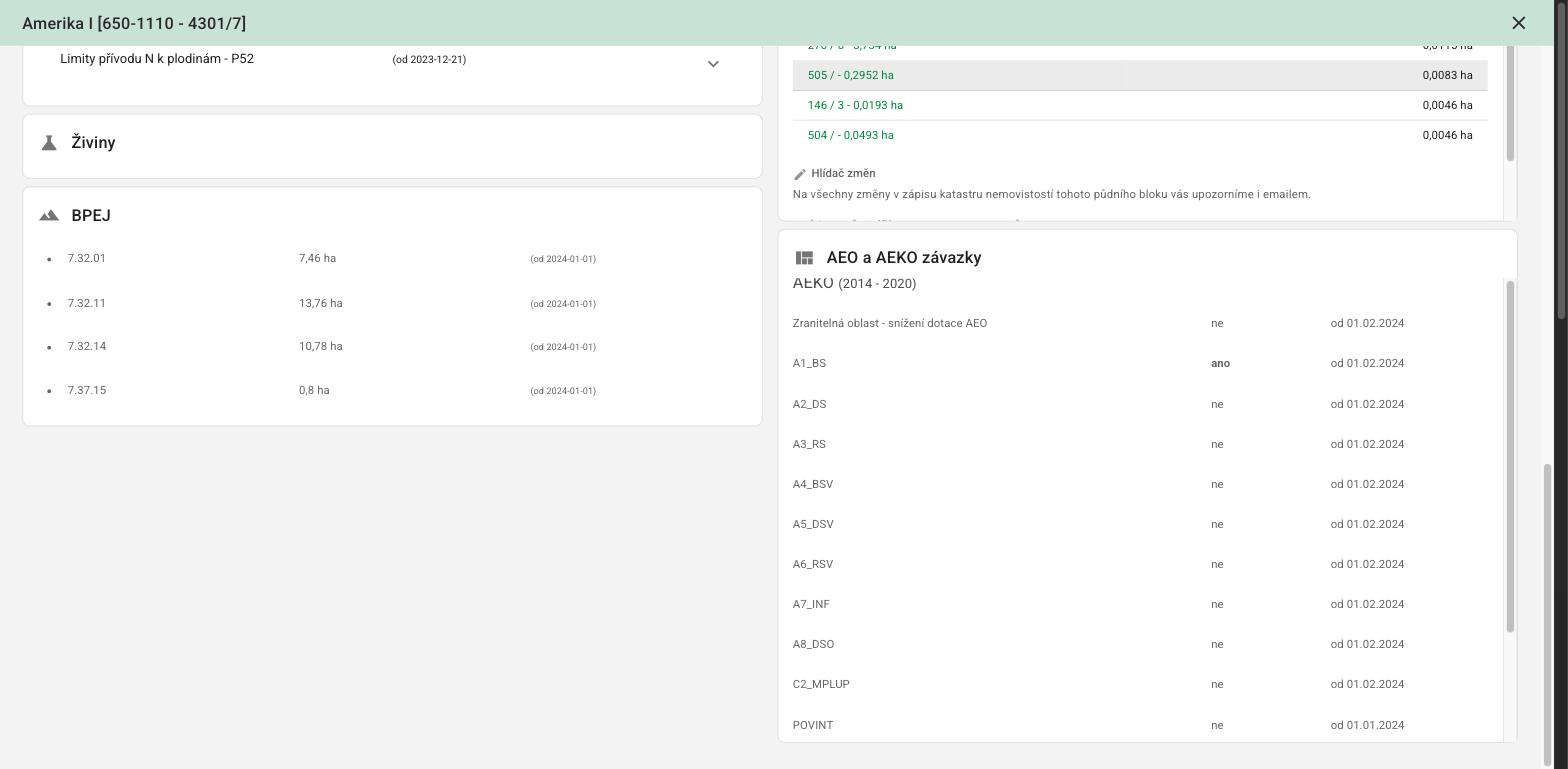Select BPEJ code 7.32.14

click(x=87, y=346)
